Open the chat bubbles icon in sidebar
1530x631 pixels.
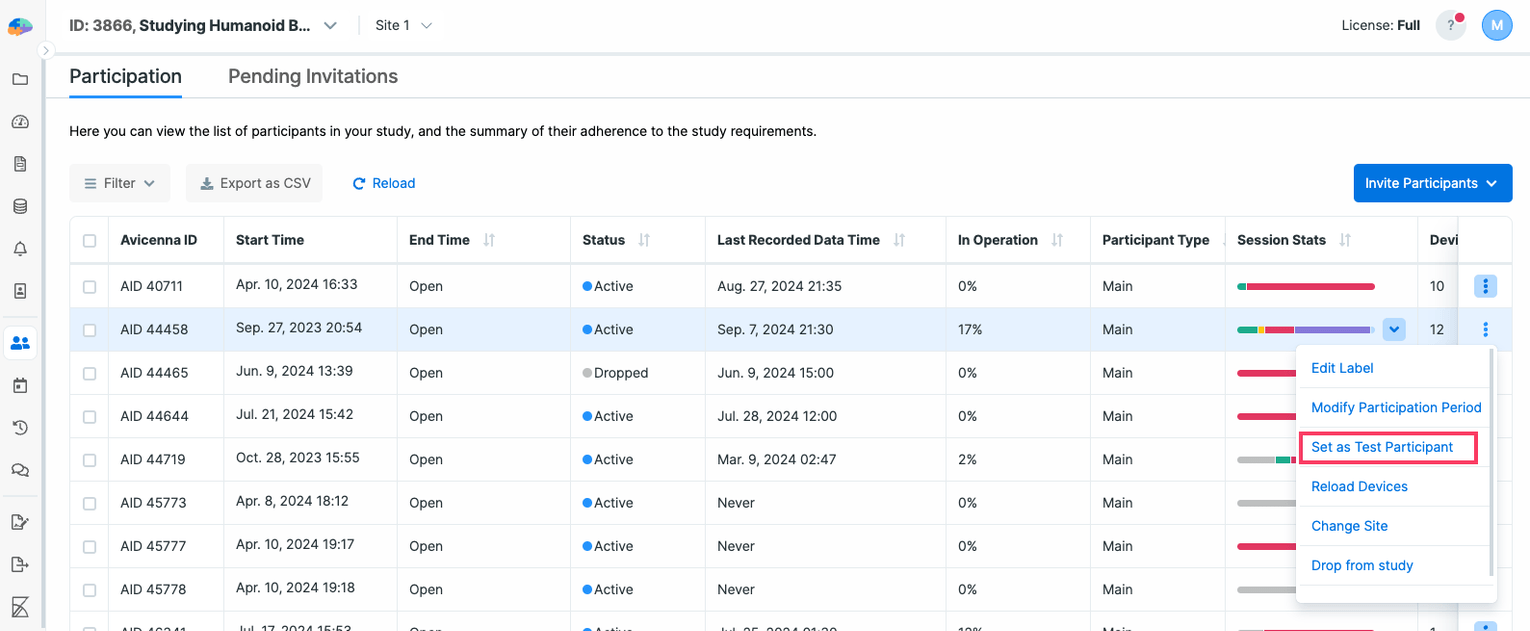tap(20, 470)
